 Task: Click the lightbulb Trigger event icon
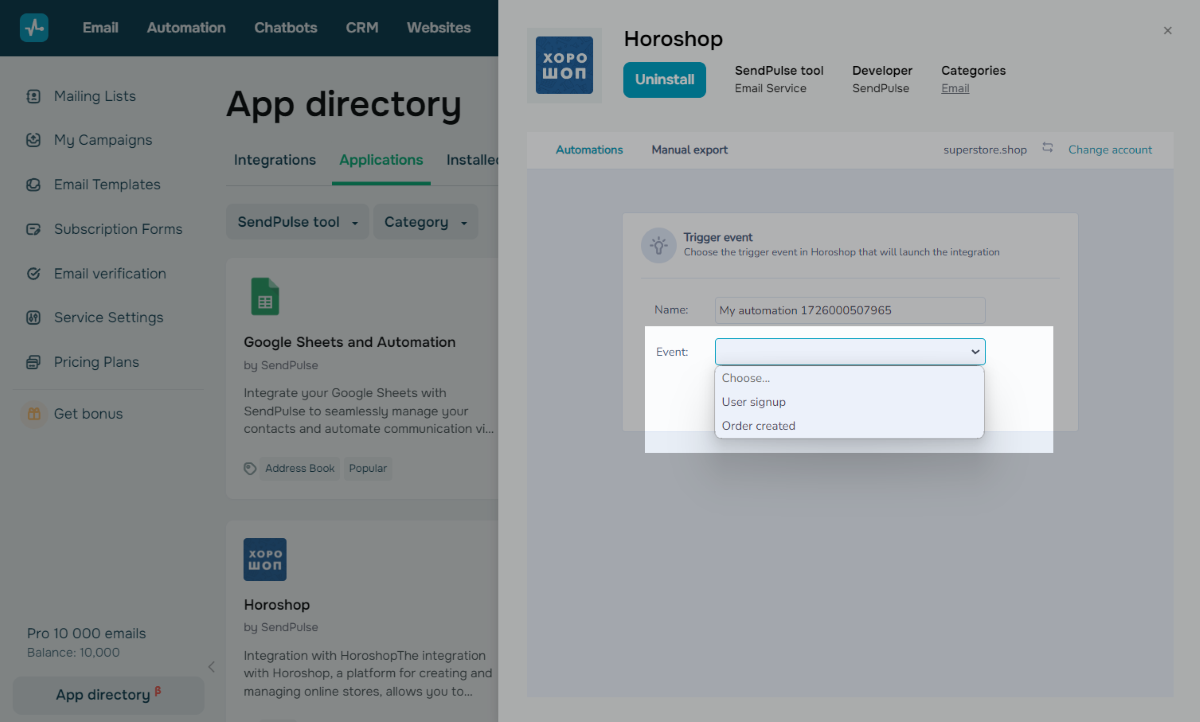click(x=659, y=245)
